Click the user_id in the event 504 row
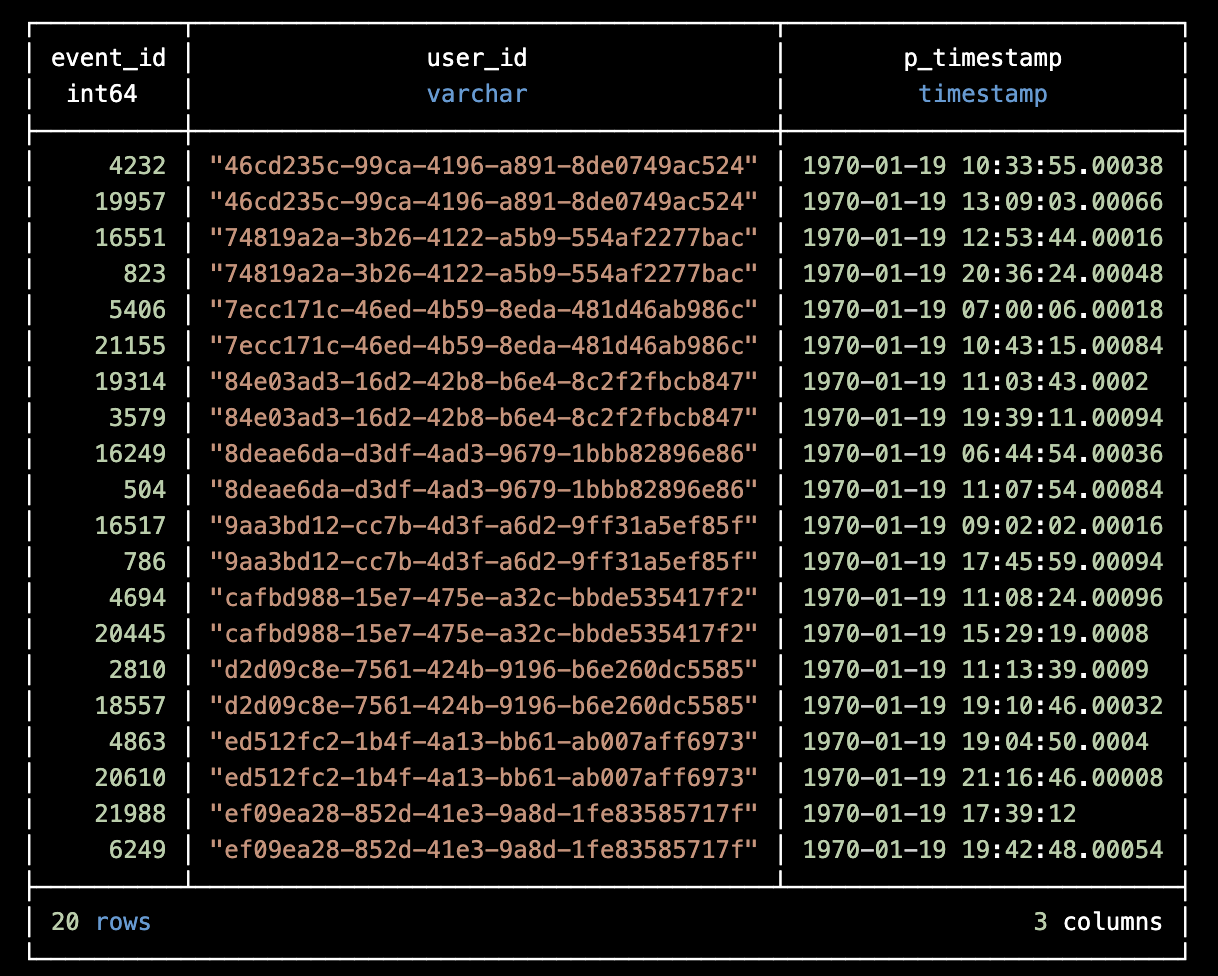Screen dimensions: 1218x976 point(483,490)
